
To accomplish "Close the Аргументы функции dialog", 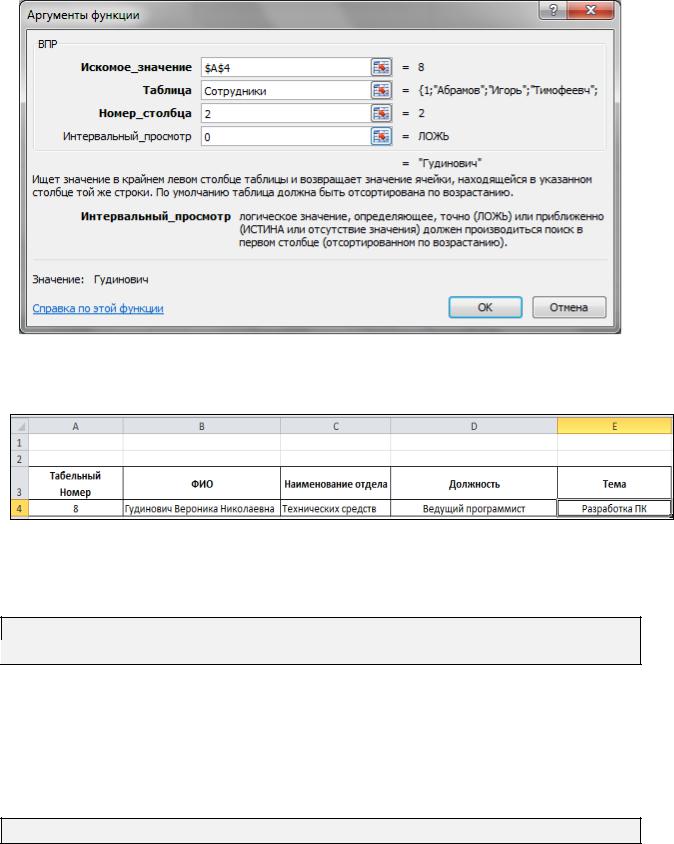I will pyautogui.click(x=591, y=10).
